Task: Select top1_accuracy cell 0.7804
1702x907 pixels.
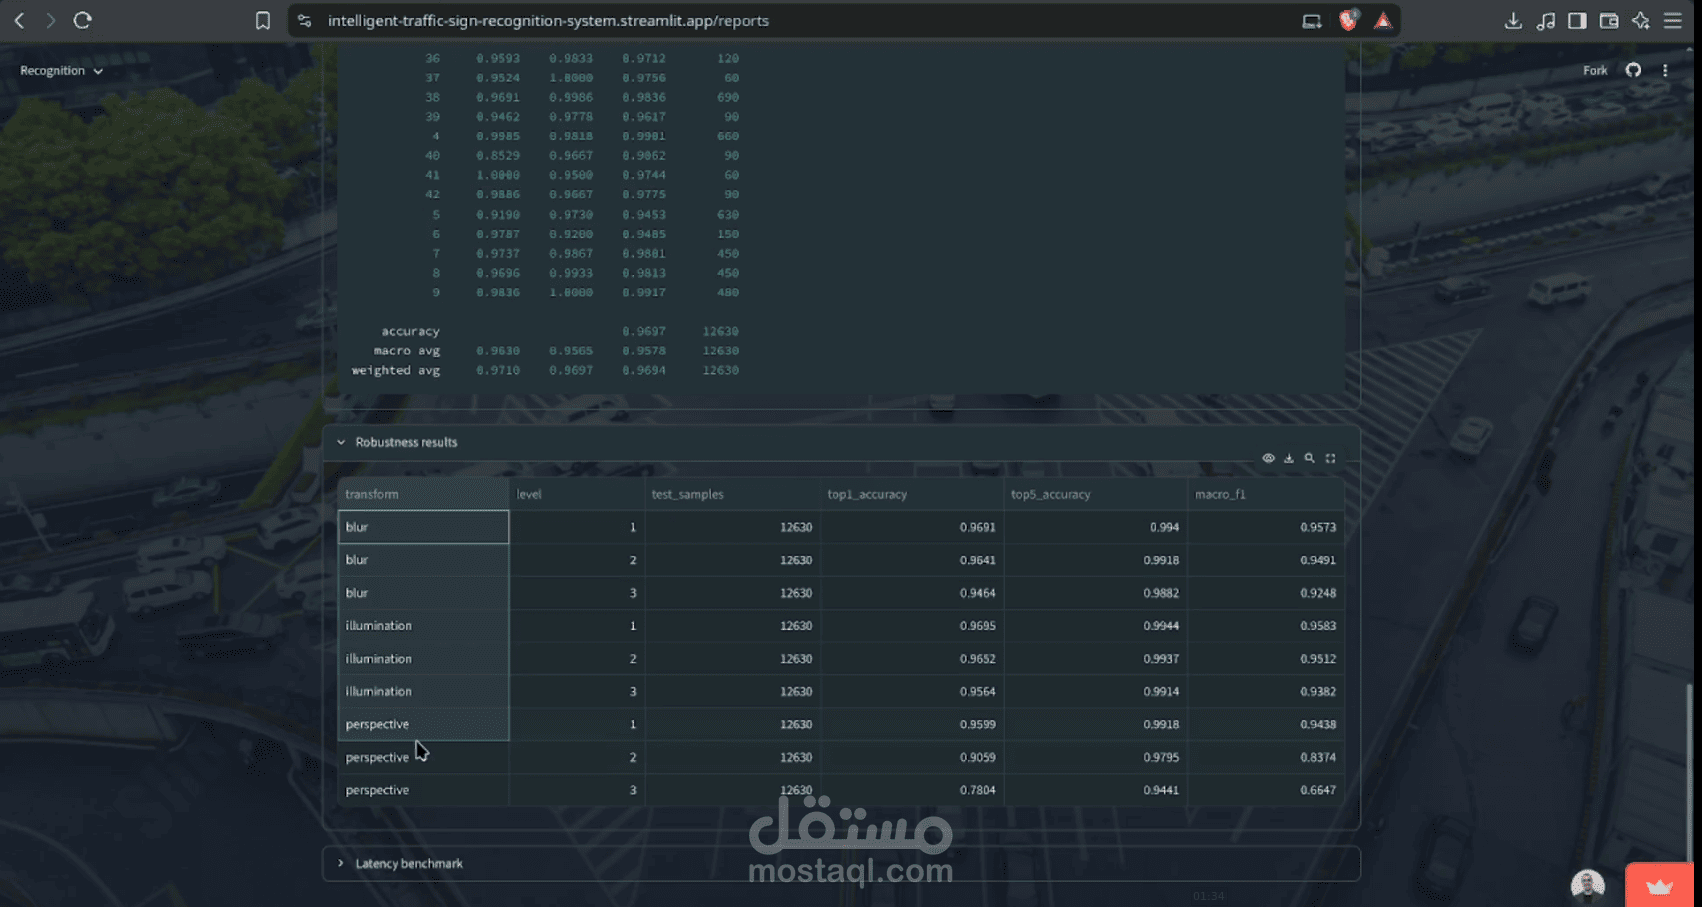Action: 912,790
